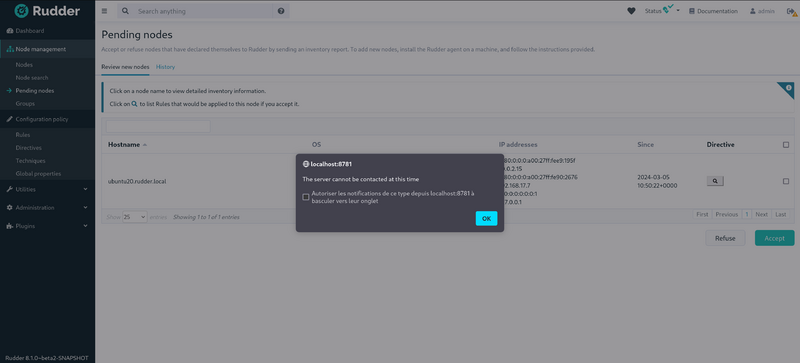Click the Rudder 8.1.0~beta2-SNAPSHOT version text
Viewport: 800px width, 363px height.
[47, 357]
